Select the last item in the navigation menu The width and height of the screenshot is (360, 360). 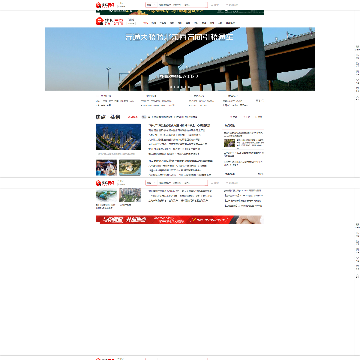coord(230,23)
